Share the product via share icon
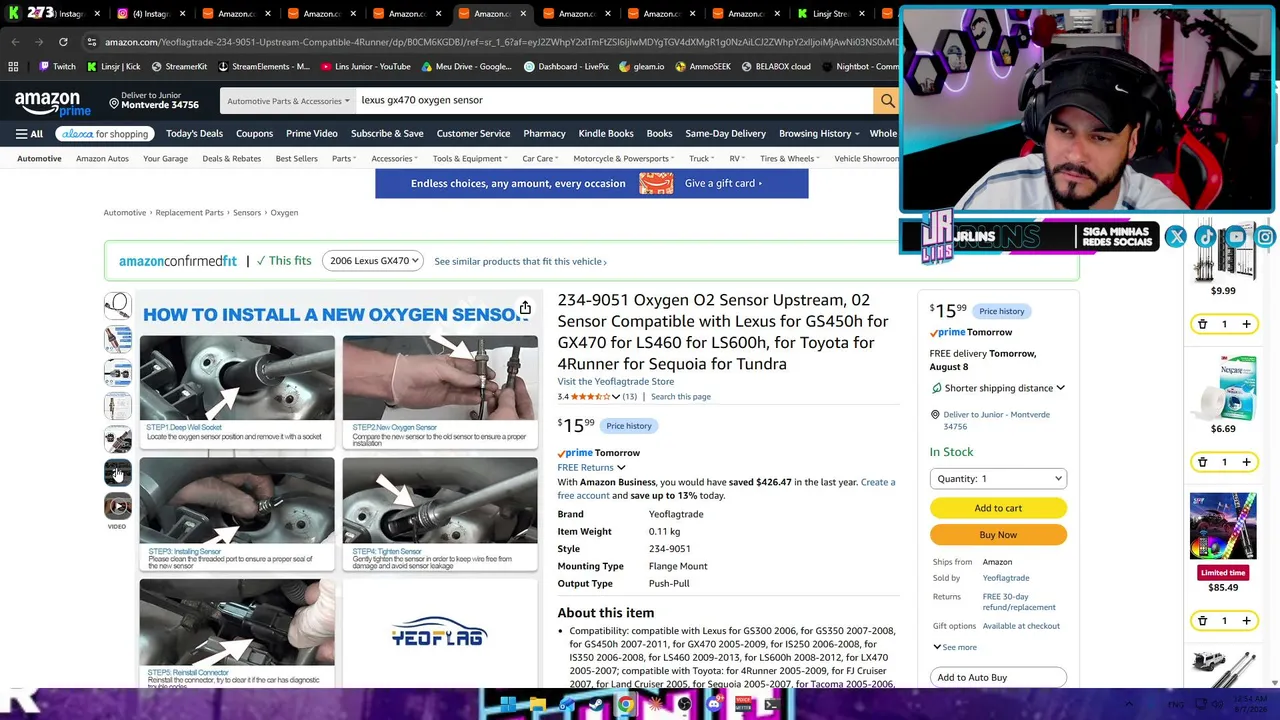 (524, 308)
